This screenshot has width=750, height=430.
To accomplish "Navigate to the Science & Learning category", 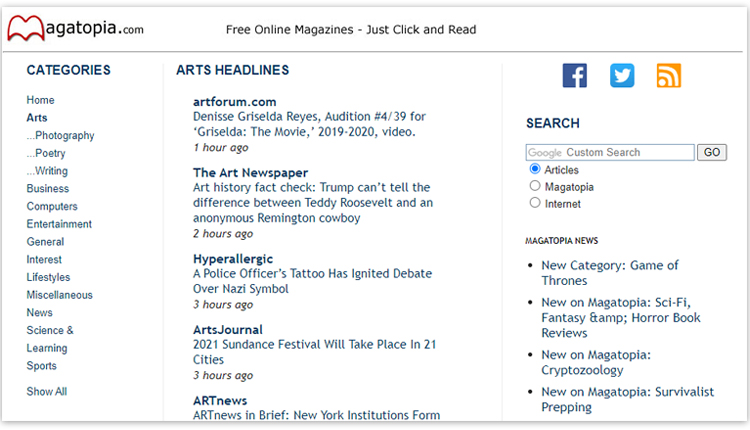I will tap(50, 339).
